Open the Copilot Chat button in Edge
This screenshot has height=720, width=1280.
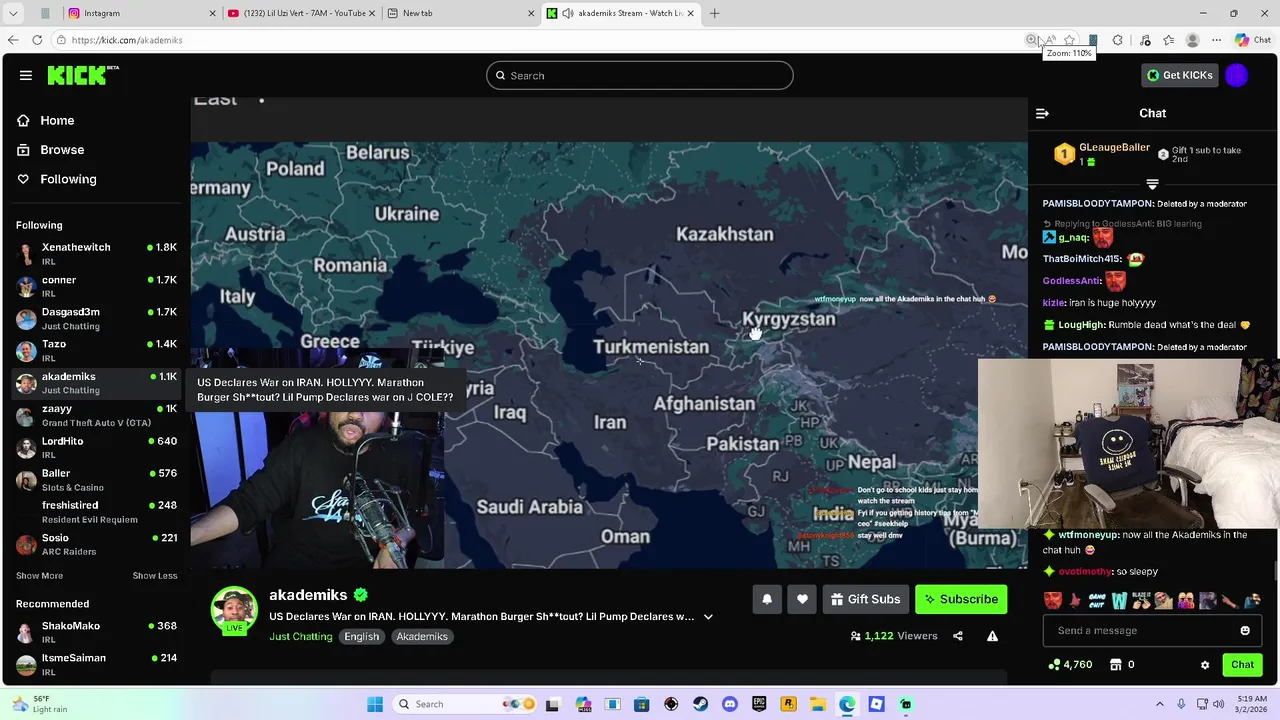(x=1252, y=40)
